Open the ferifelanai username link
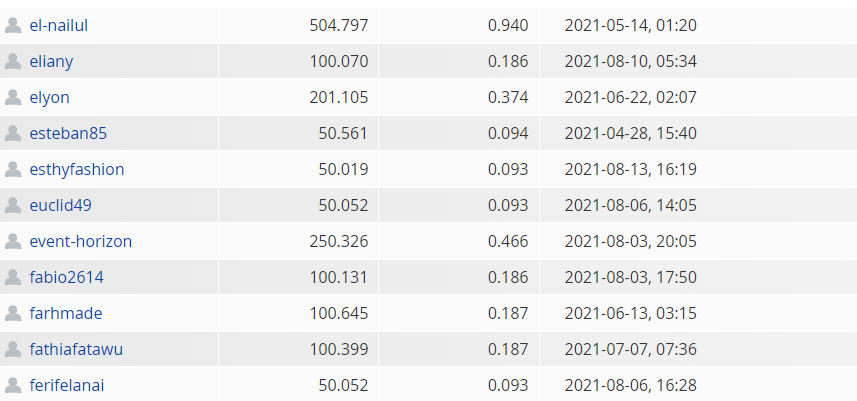This screenshot has width=857, height=401. tap(67, 386)
